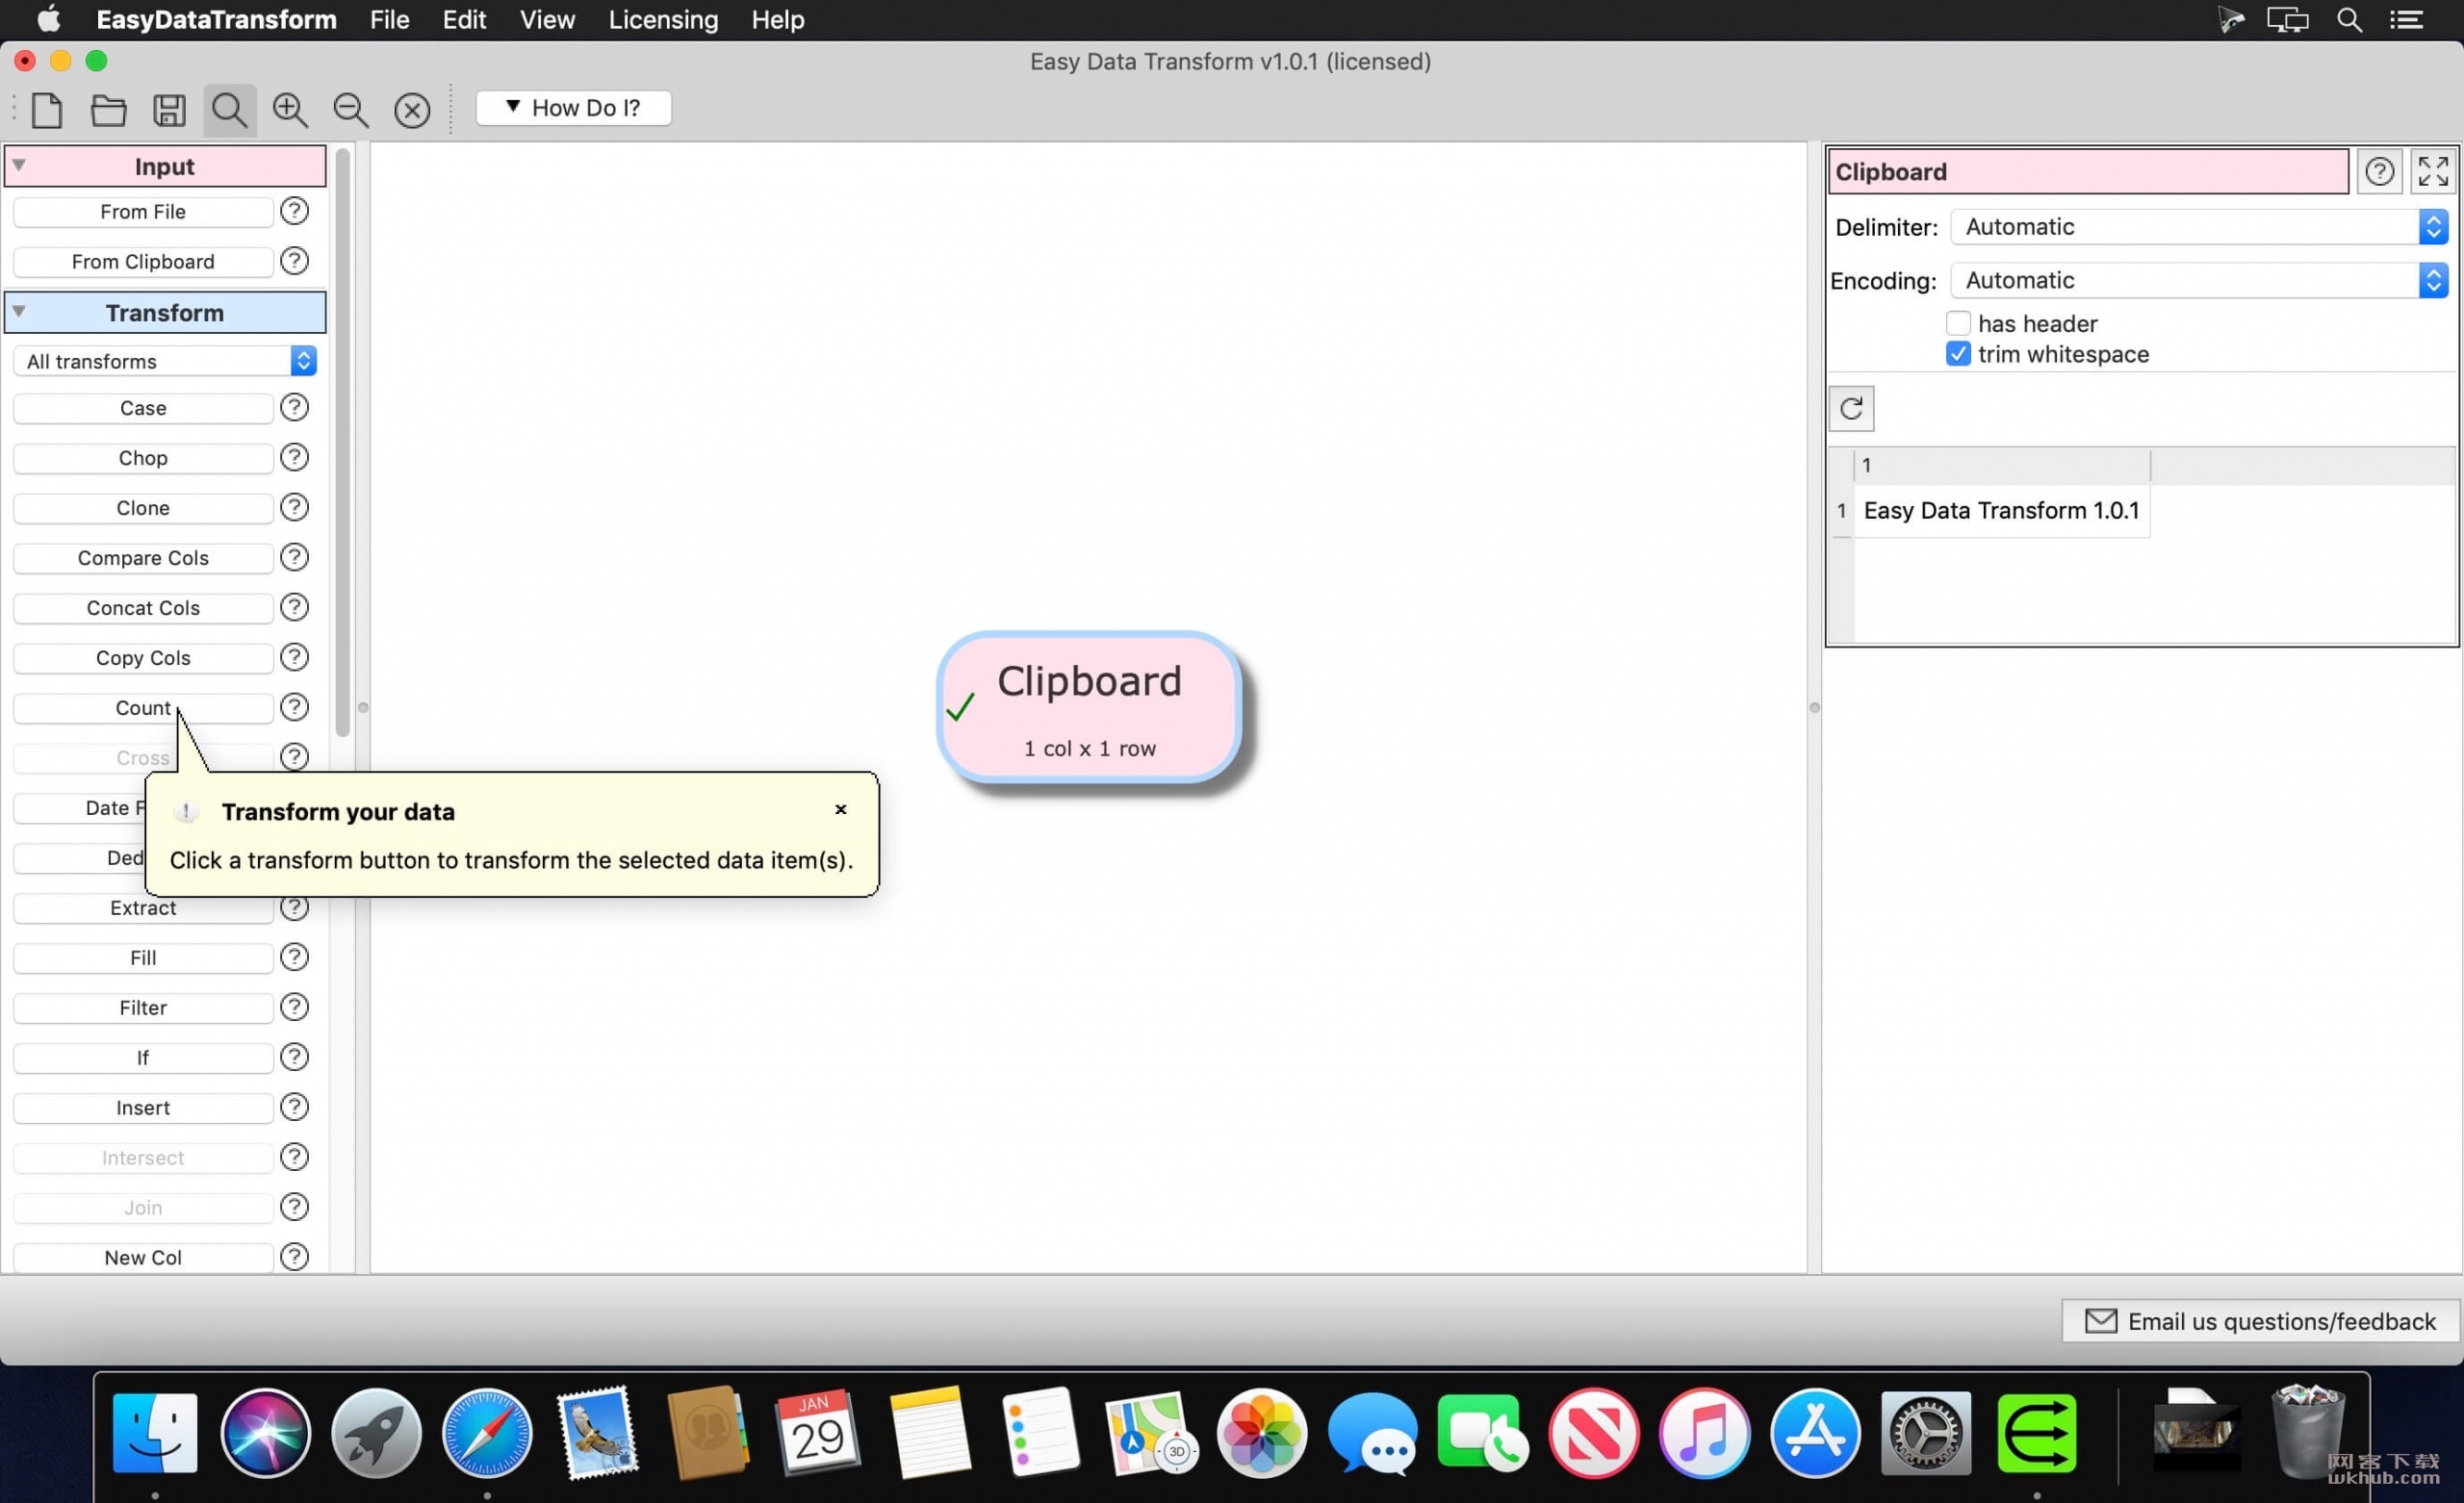Viewport: 2464px width, 1503px height.
Task: Click the Save floppy disk icon
Action: click(x=169, y=109)
